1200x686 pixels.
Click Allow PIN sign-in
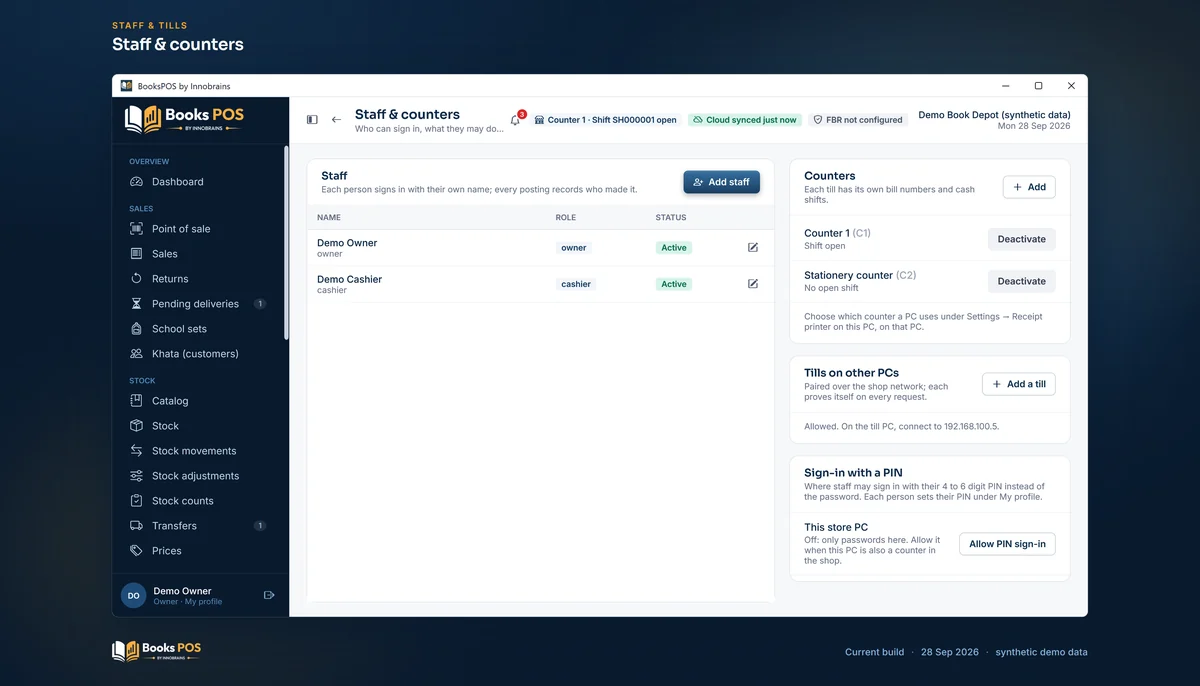(x=1007, y=544)
